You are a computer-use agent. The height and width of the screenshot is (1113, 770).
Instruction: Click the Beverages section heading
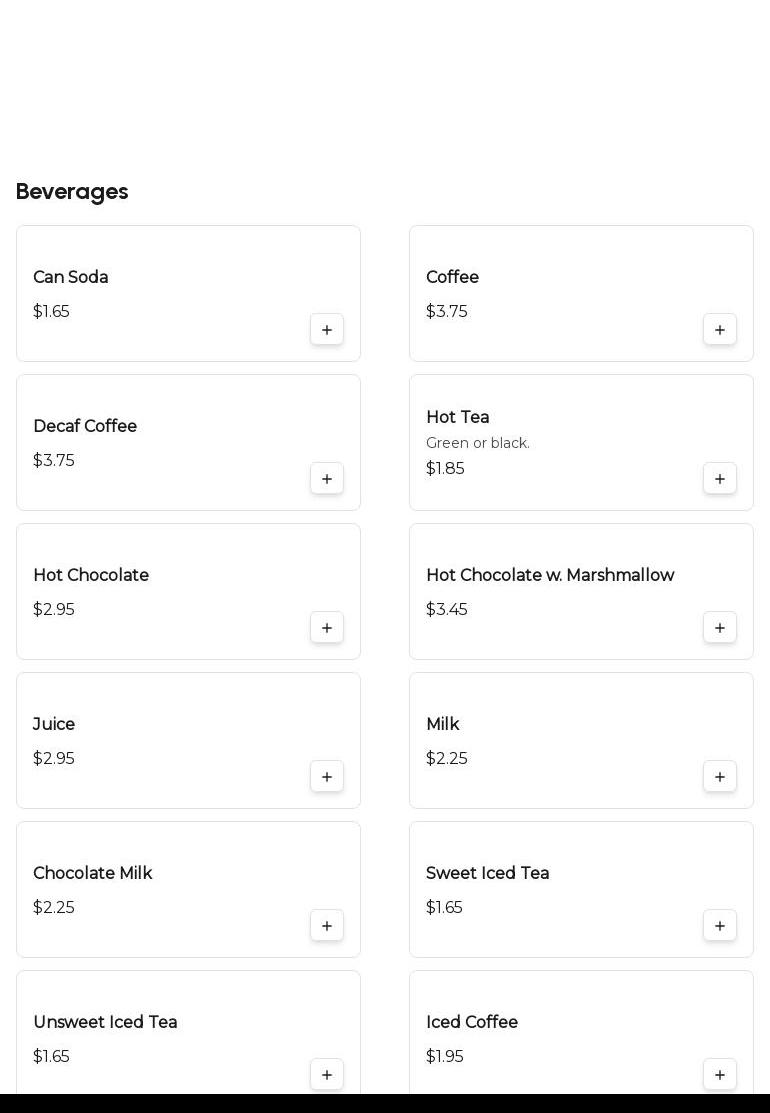tap(72, 192)
